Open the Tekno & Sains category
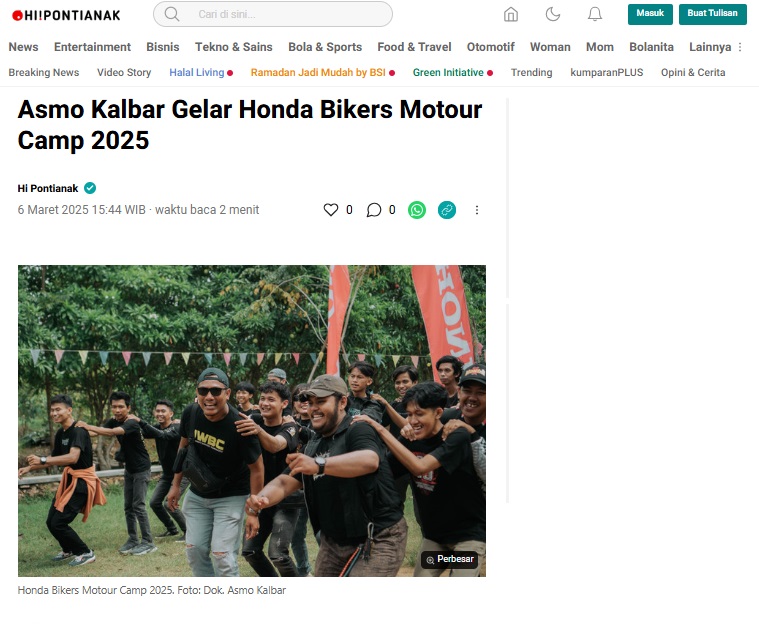759x630 pixels. [x=234, y=47]
